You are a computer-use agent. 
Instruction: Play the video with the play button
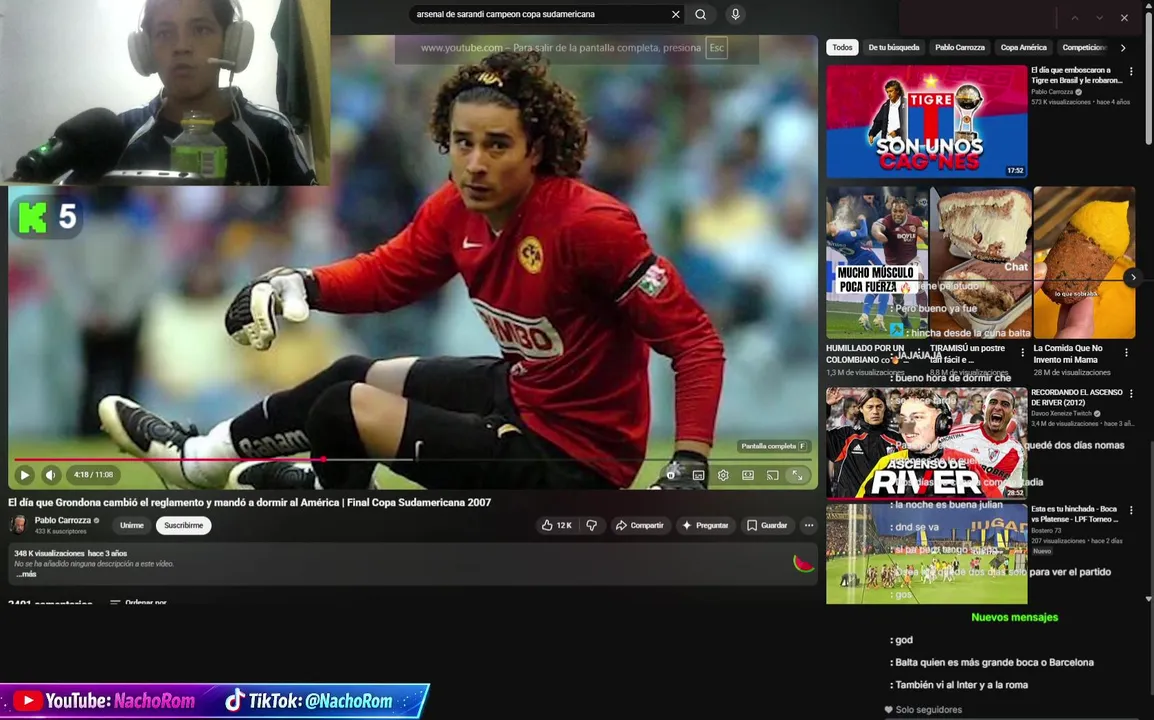pyautogui.click(x=24, y=475)
